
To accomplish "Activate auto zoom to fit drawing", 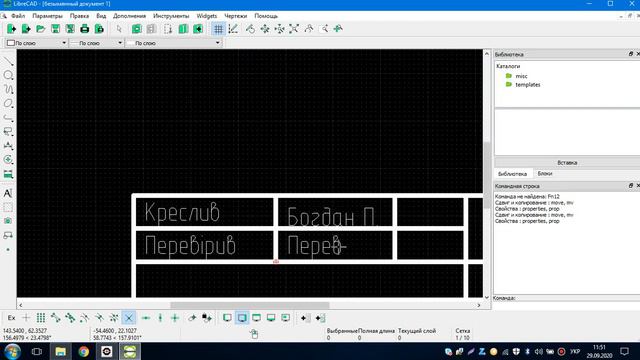I will [x=294, y=29].
